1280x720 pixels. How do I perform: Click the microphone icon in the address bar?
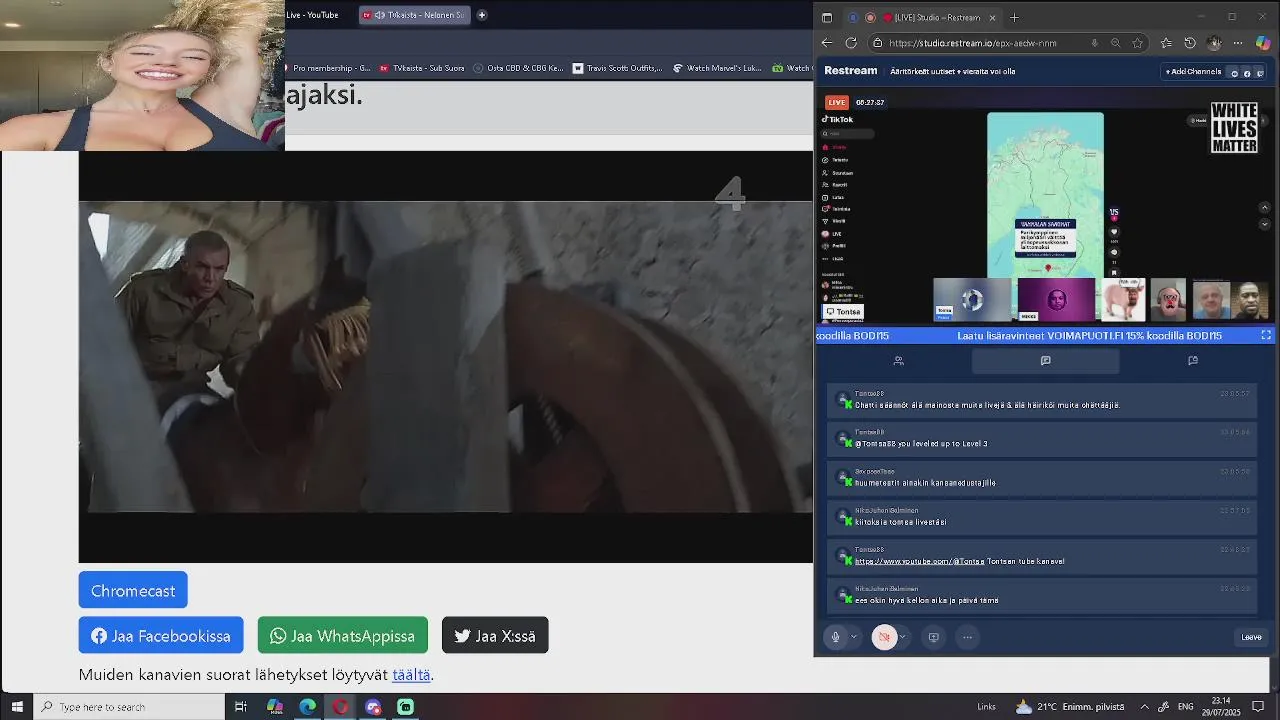(1094, 43)
